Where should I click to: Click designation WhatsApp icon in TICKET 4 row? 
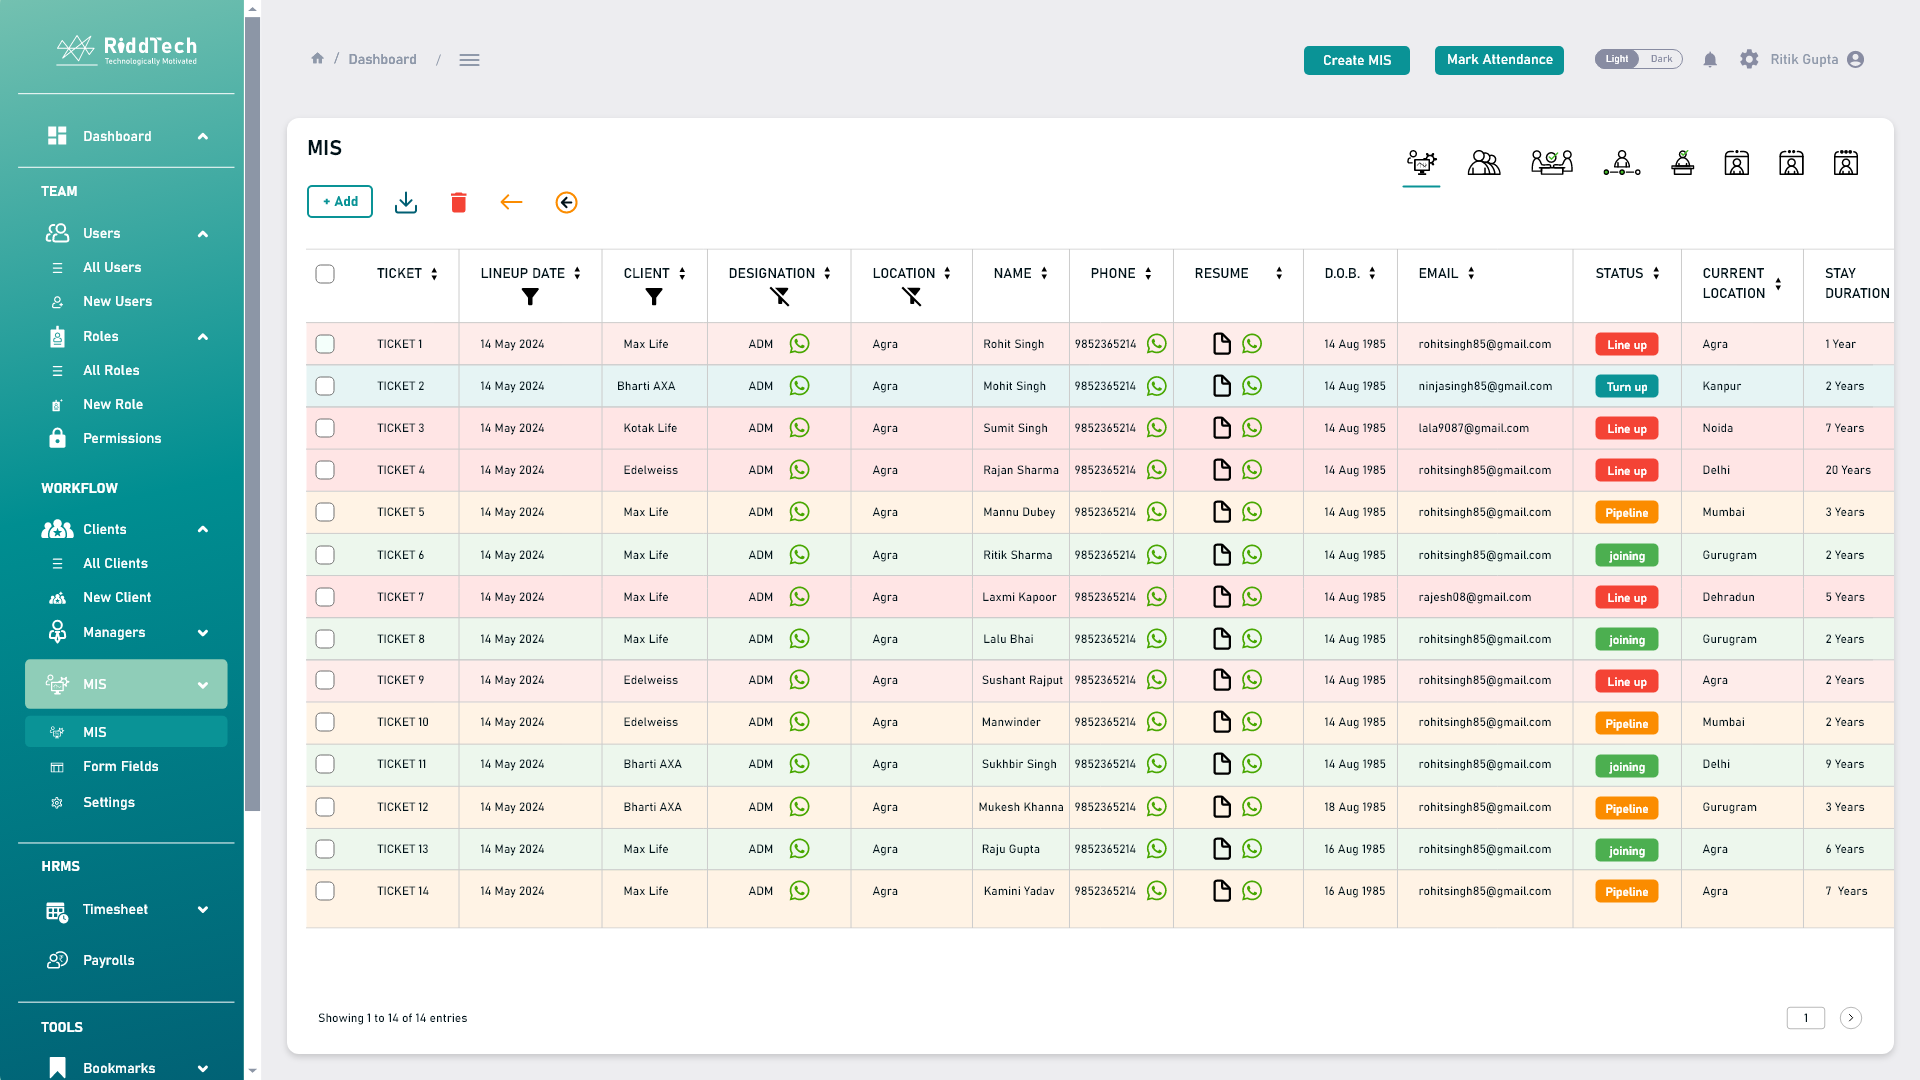799,470
